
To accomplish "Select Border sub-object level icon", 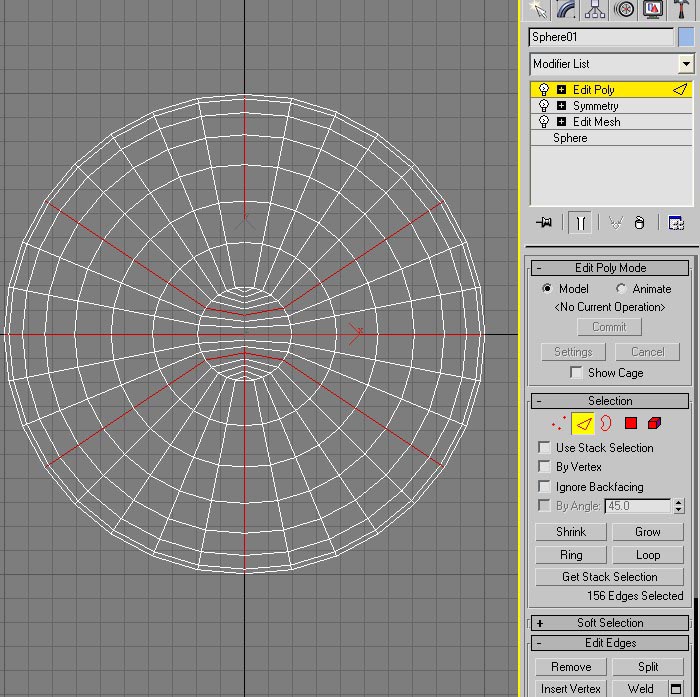I will click(606, 423).
